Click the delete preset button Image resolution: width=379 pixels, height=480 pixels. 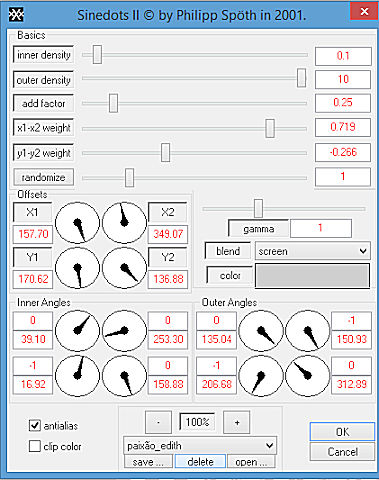(x=200, y=462)
